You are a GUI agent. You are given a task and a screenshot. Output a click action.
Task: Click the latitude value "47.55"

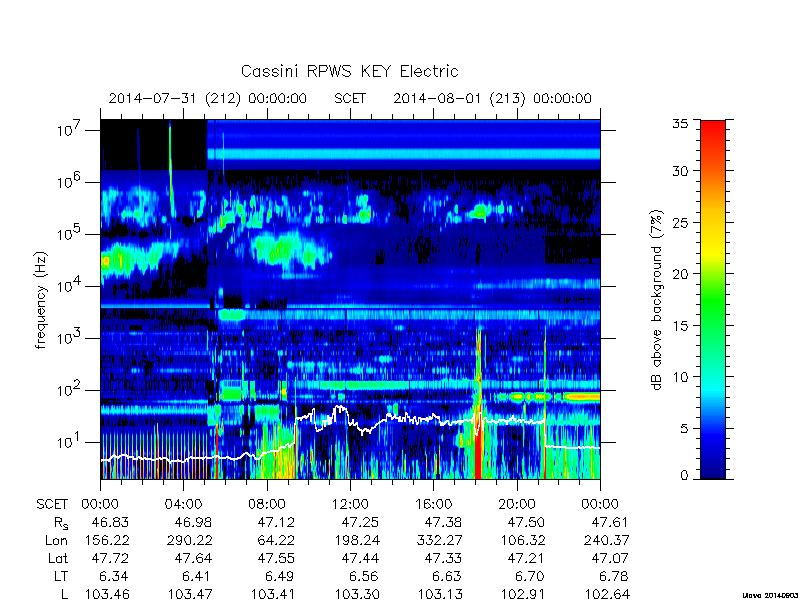click(x=276, y=558)
